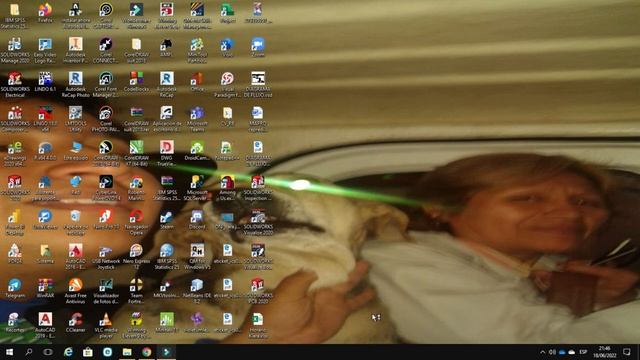Open the CodeBlocks desktop shortcut
This screenshot has width=640, height=360.
pos(136,82)
